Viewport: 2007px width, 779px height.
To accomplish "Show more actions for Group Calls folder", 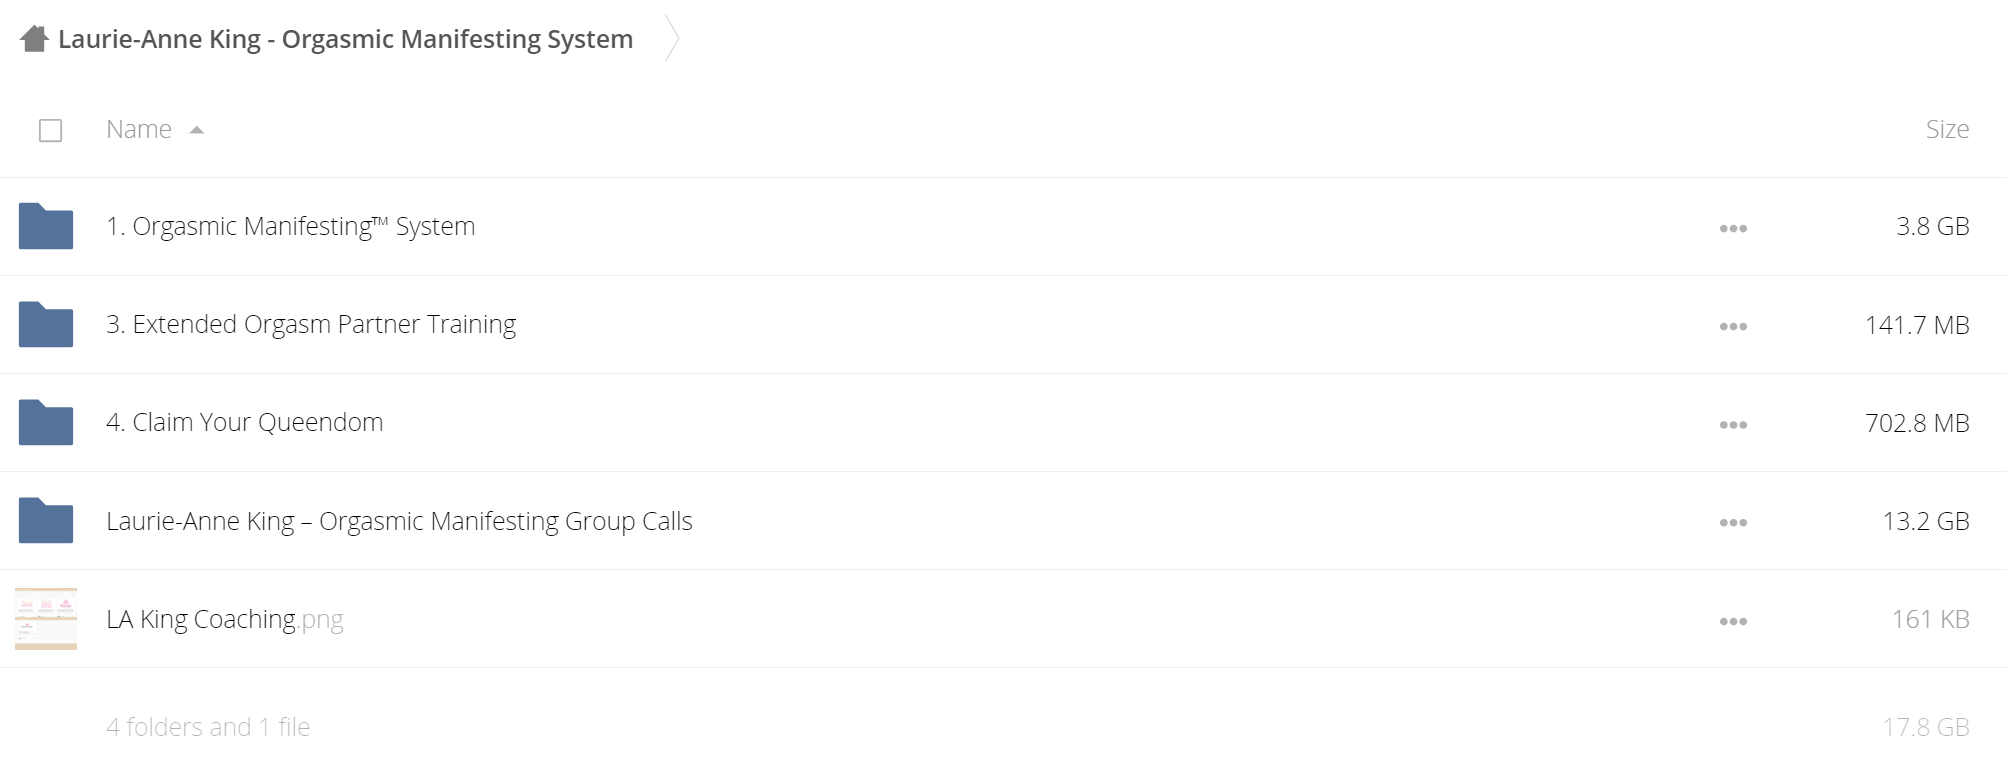I will point(1733,523).
